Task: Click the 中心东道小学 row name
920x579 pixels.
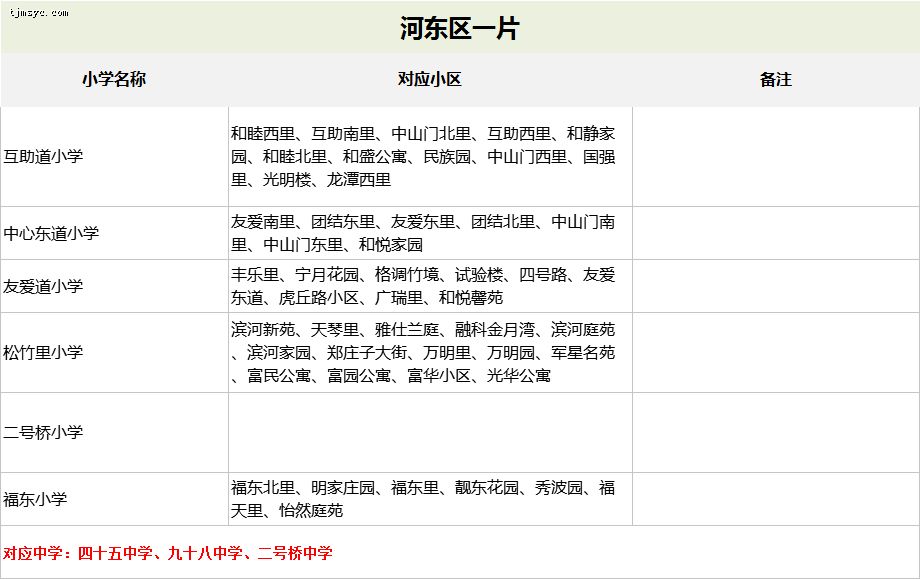Action: pos(52,233)
